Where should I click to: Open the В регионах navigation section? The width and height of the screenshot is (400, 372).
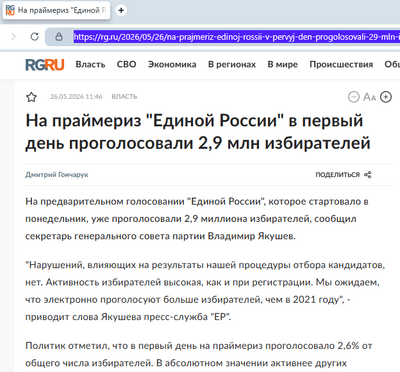pyautogui.click(x=232, y=65)
